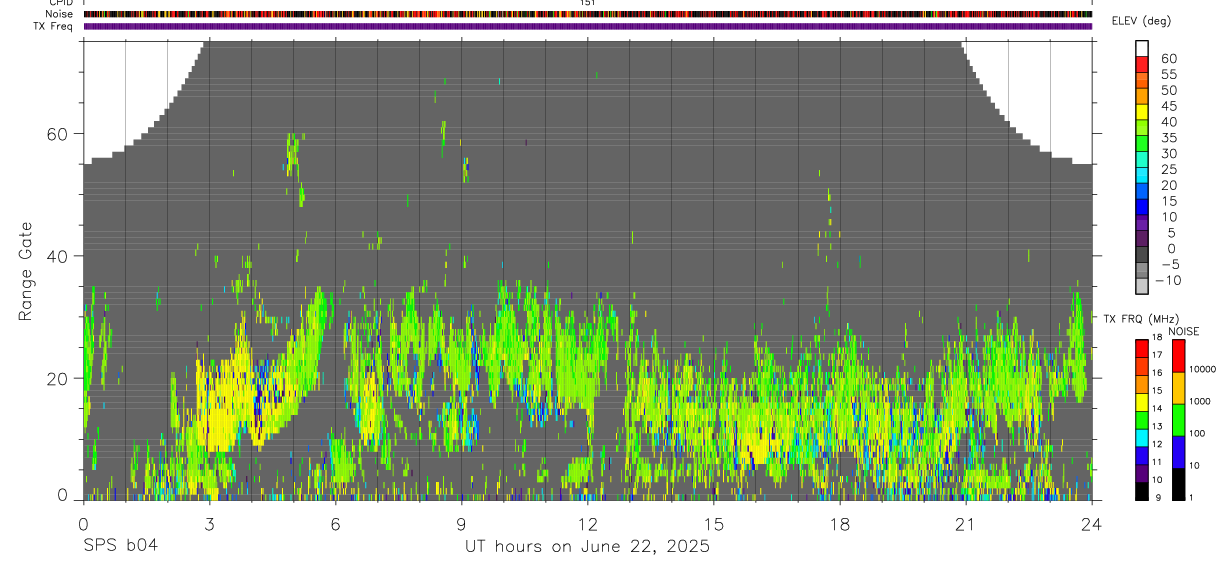Click the white top box of elevation scale
The height and width of the screenshot is (567, 1228).
[1143, 49]
